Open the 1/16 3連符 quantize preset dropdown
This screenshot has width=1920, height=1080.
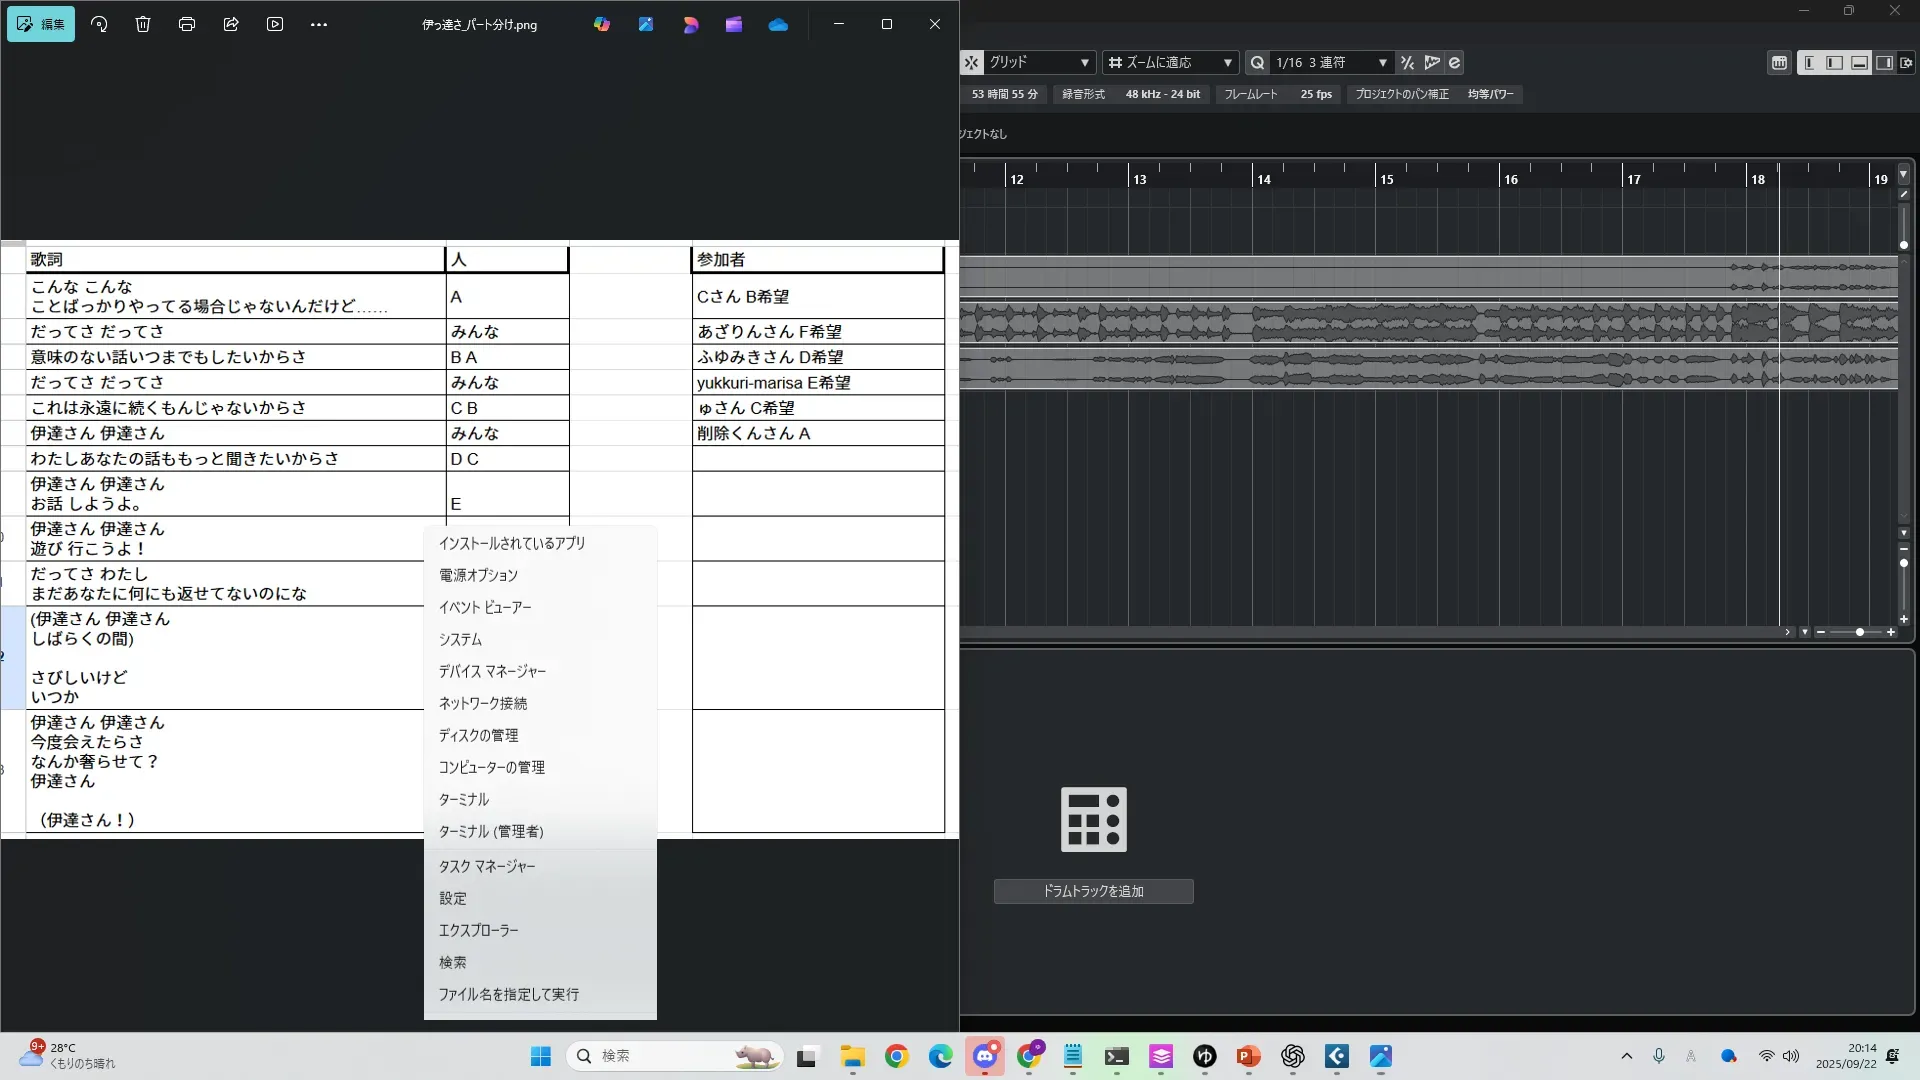coord(1330,62)
